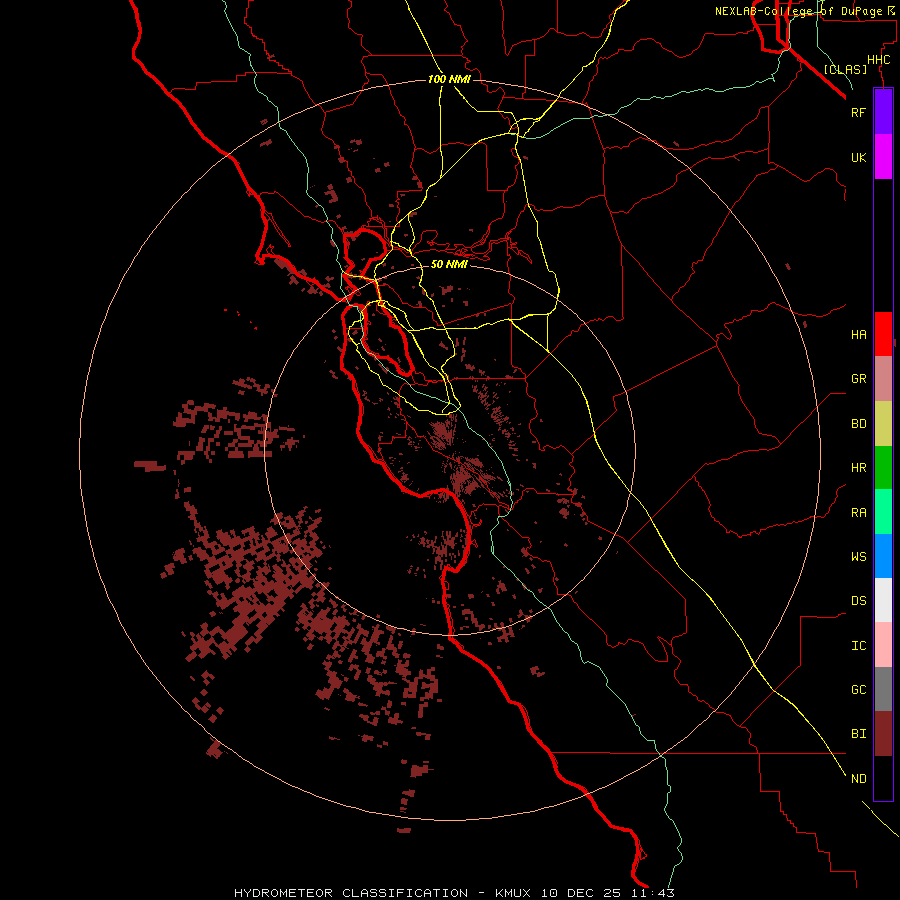Click the IC legend label

tap(858, 646)
